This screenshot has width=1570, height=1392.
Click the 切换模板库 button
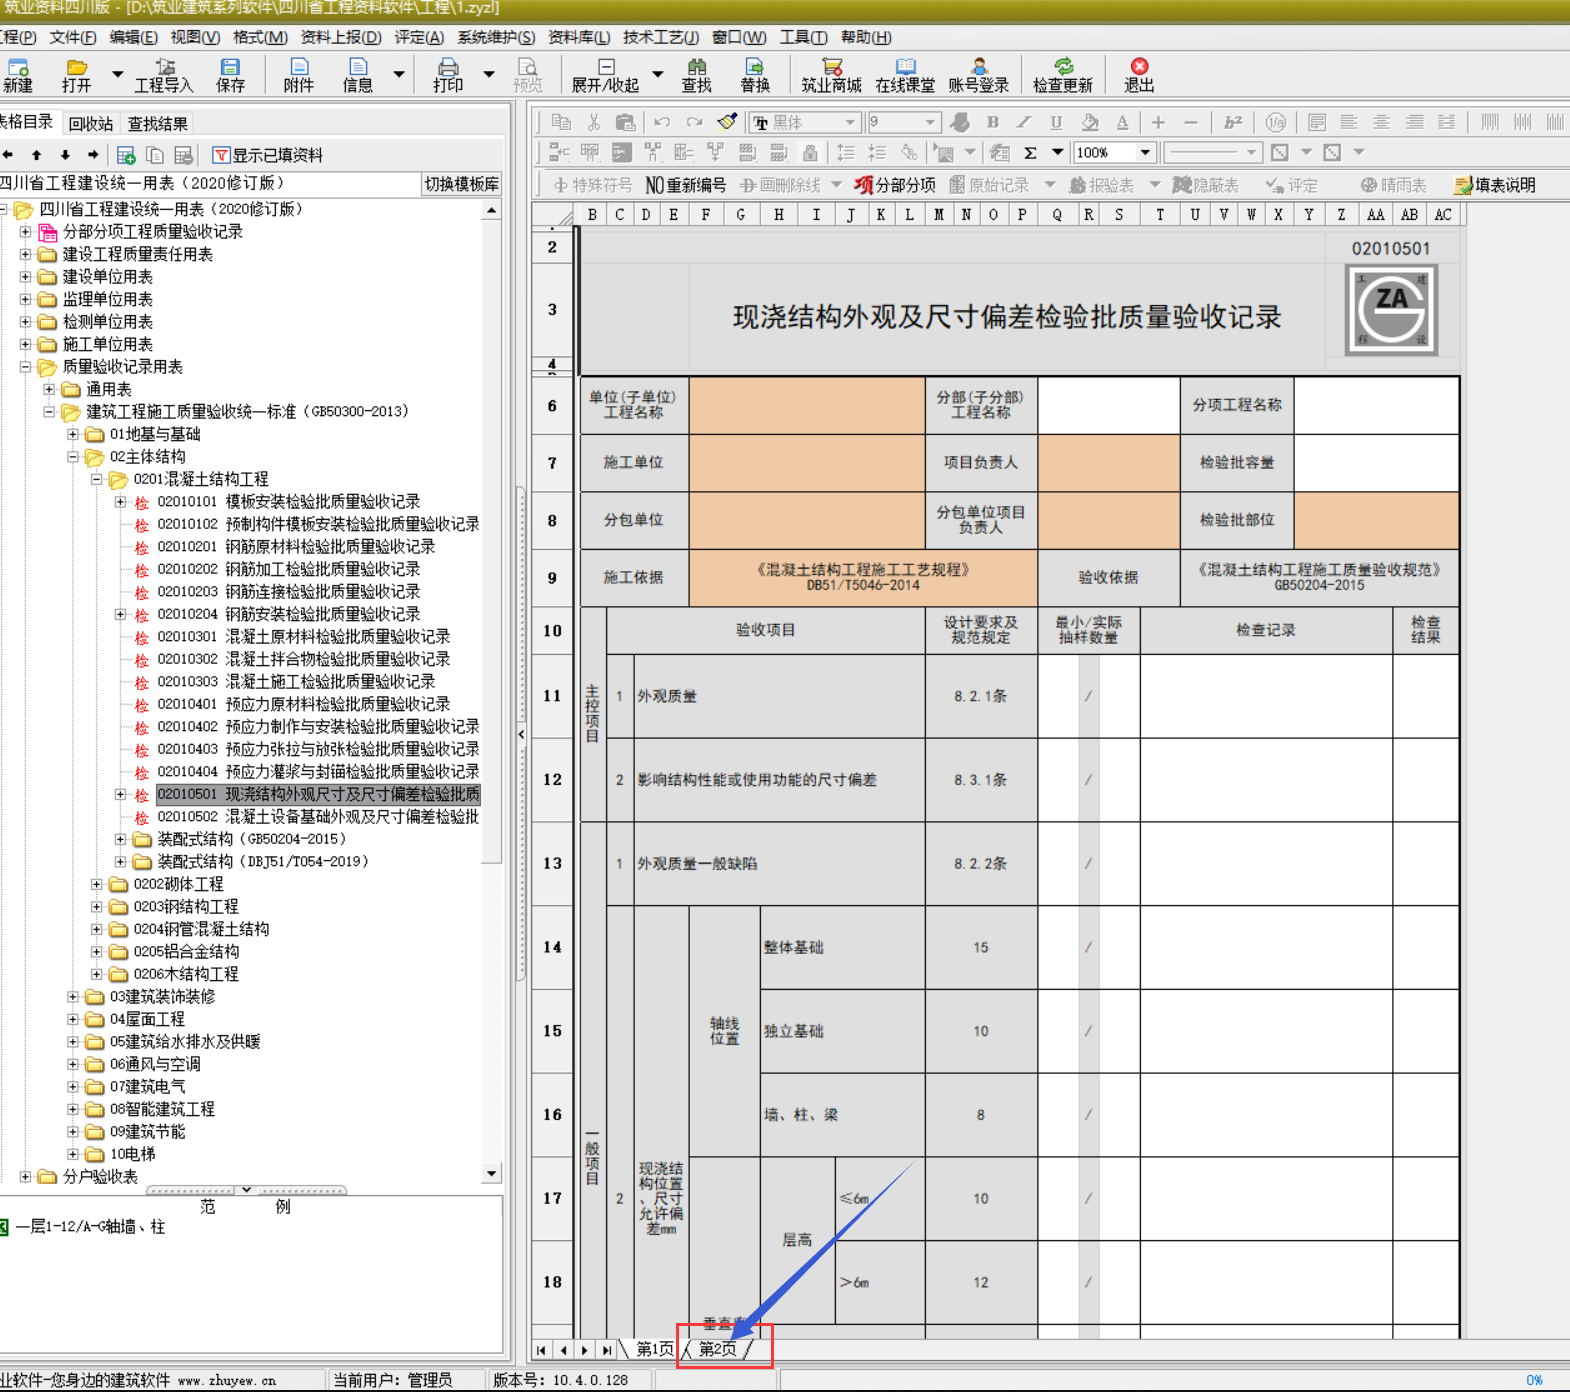pos(461,184)
